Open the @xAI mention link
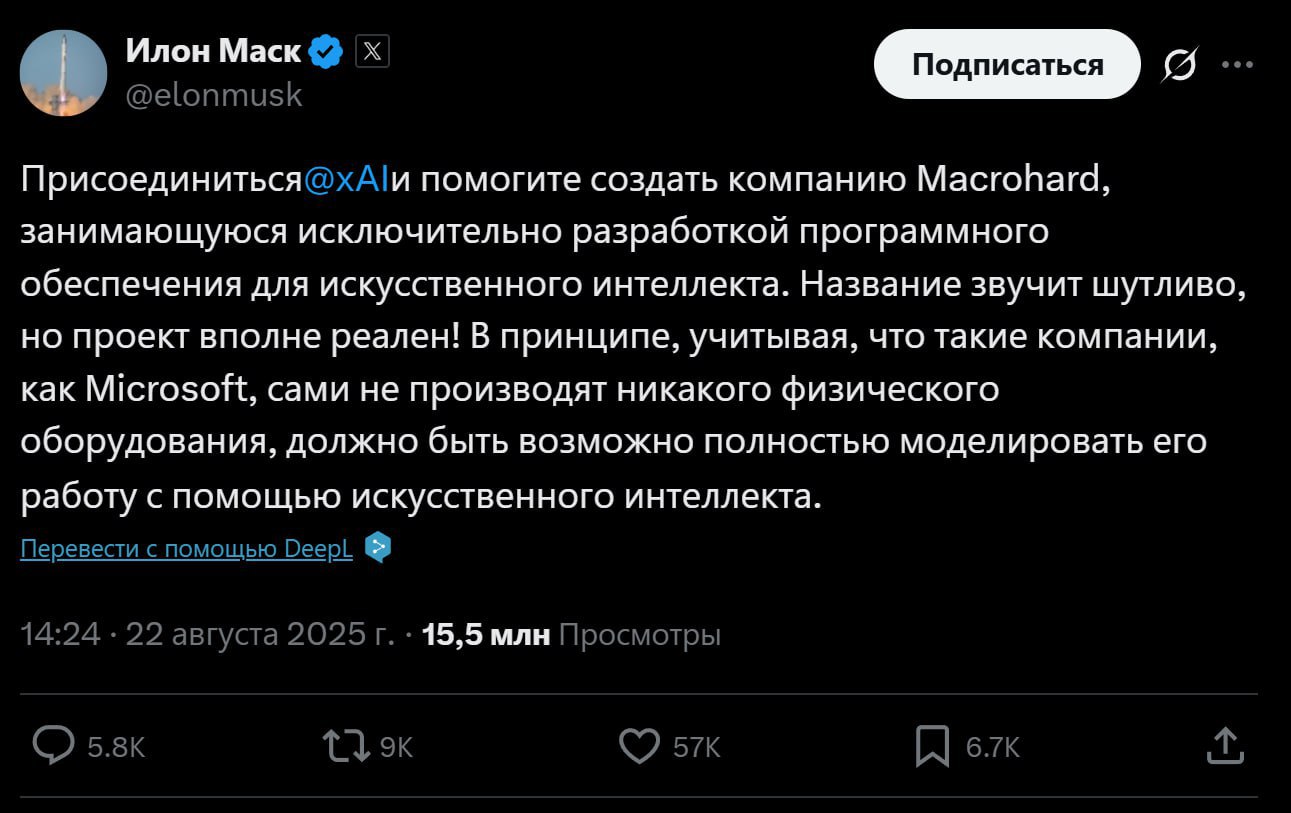This screenshot has height=813, width=1291. (x=347, y=180)
